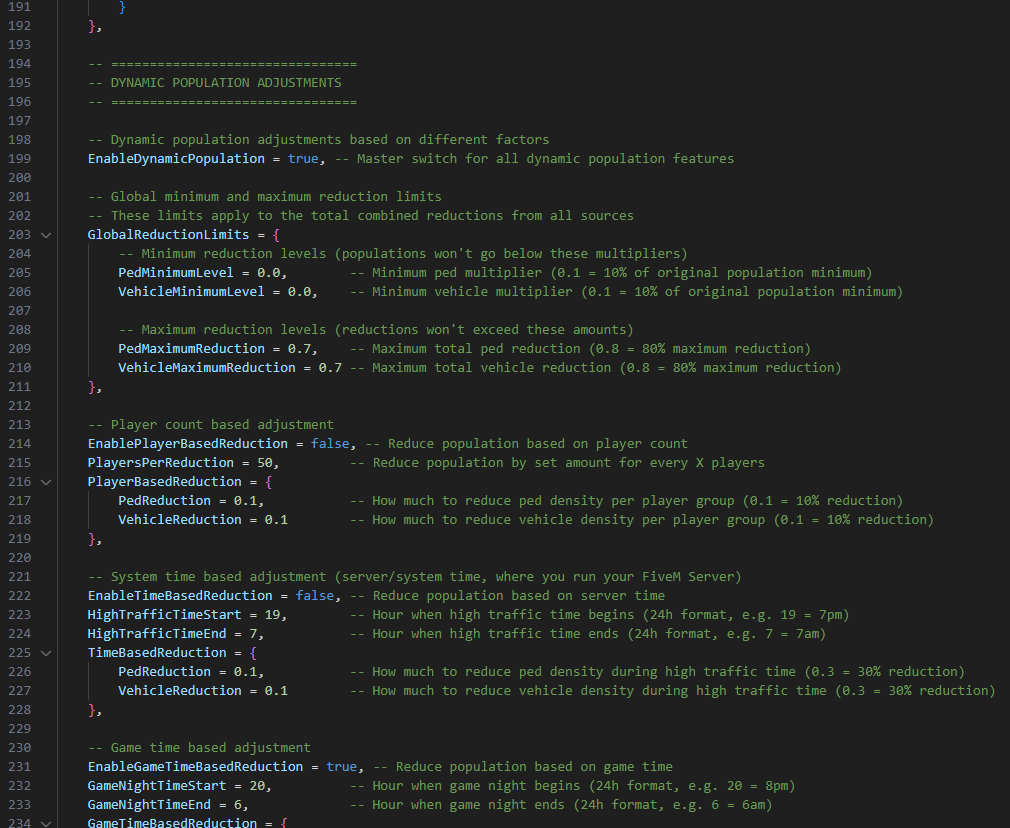Click PedMaximumReduction value 0.7
This screenshot has height=828, width=1010.
[299, 349]
